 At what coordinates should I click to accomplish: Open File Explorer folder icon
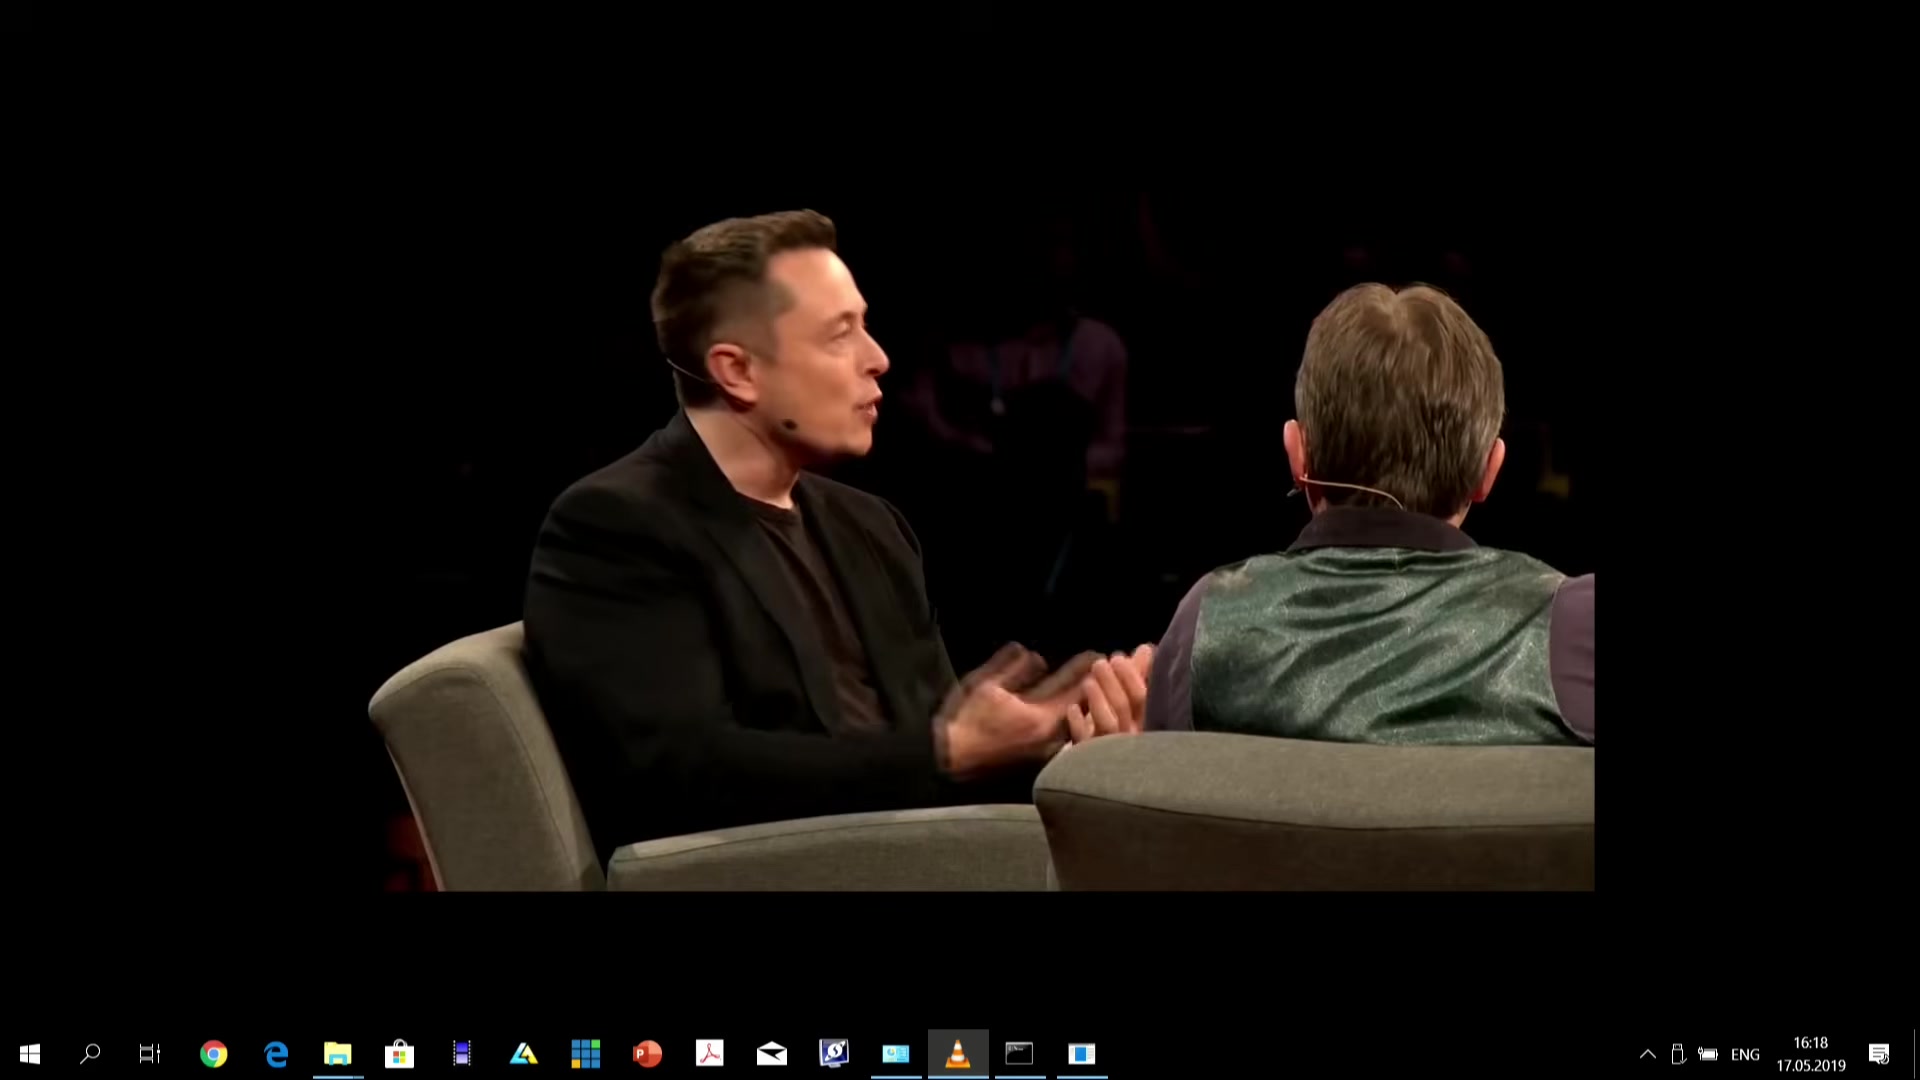(x=338, y=1054)
